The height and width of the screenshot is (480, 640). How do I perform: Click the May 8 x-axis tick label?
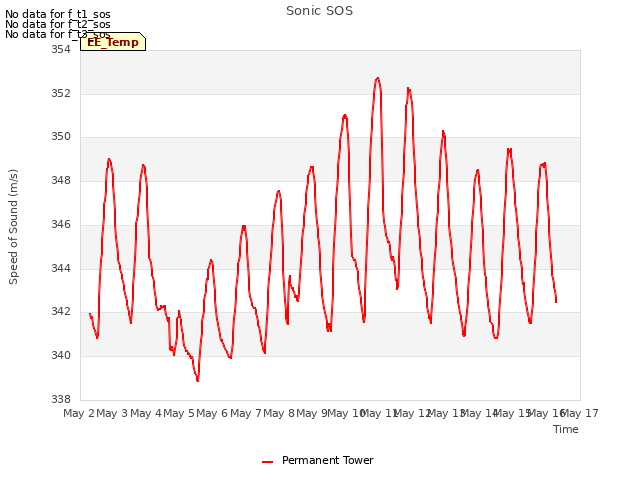279,413
